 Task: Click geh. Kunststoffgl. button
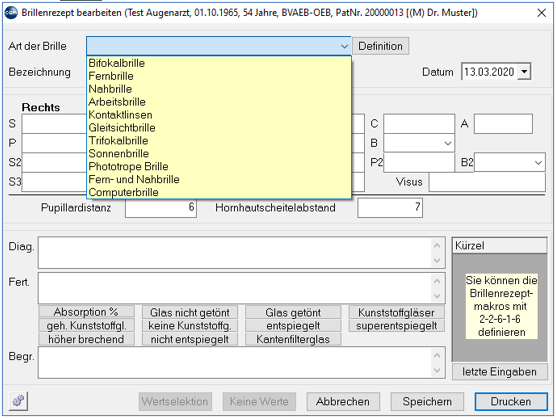click(x=86, y=325)
